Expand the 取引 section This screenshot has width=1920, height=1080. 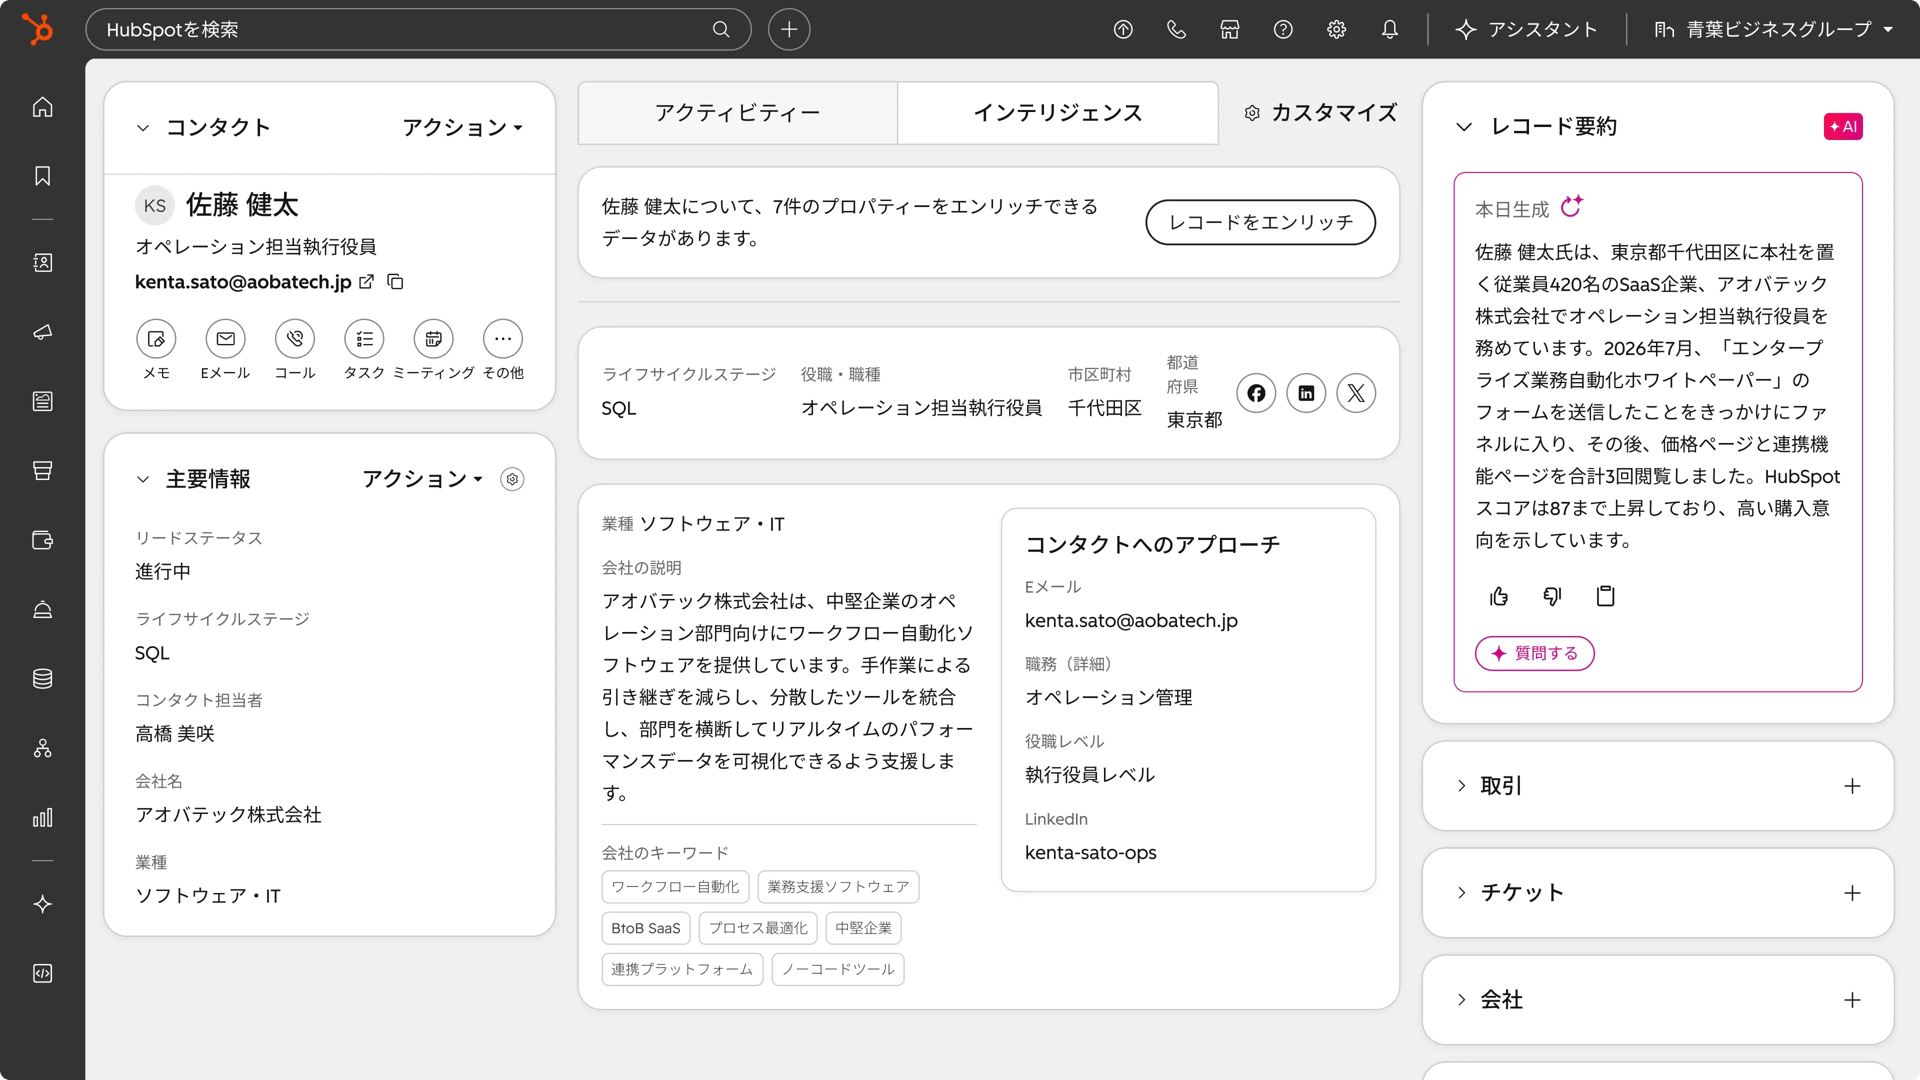pos(1462,786)
